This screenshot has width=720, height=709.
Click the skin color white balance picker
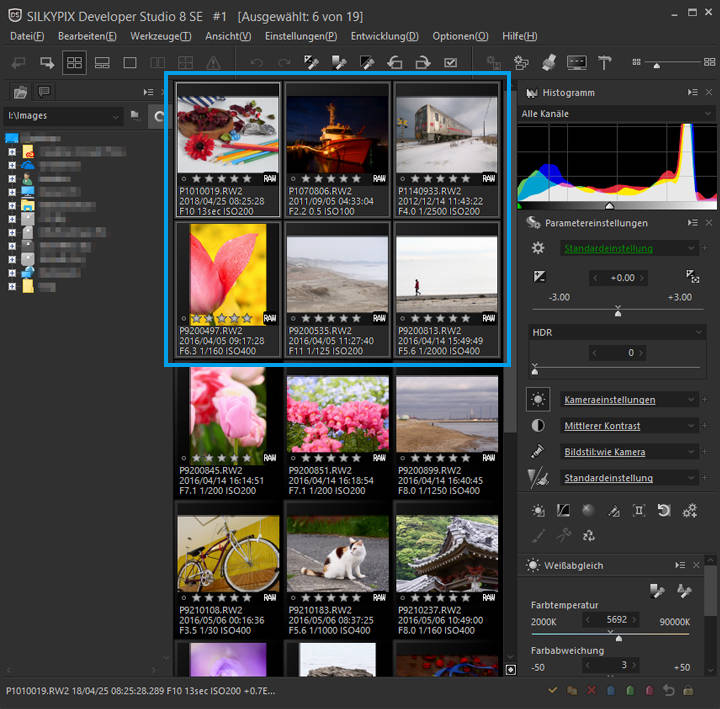[685, 591]
